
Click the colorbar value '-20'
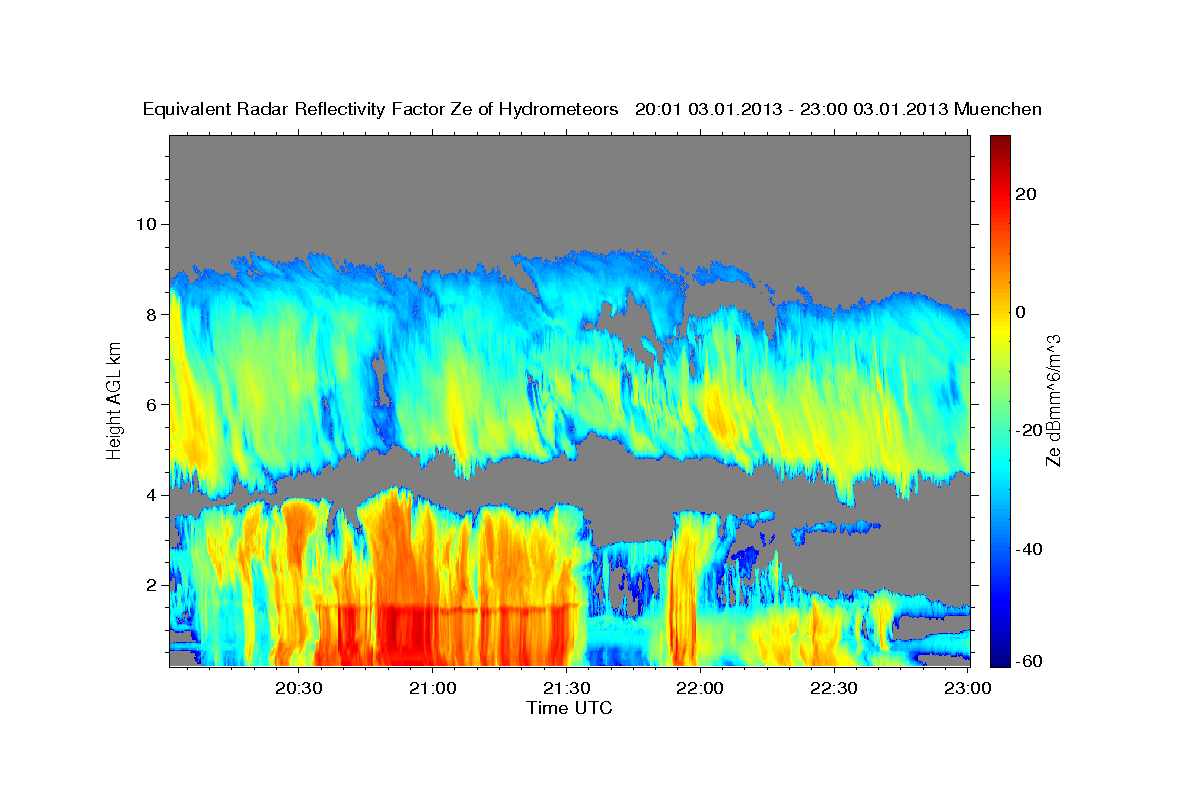[x=1029, y=430]
